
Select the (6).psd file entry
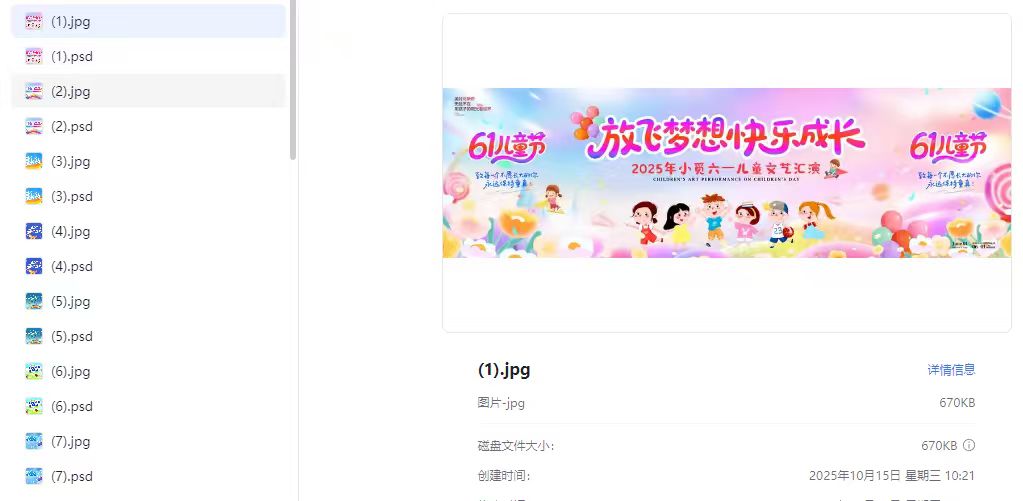(x=148, y=406)
